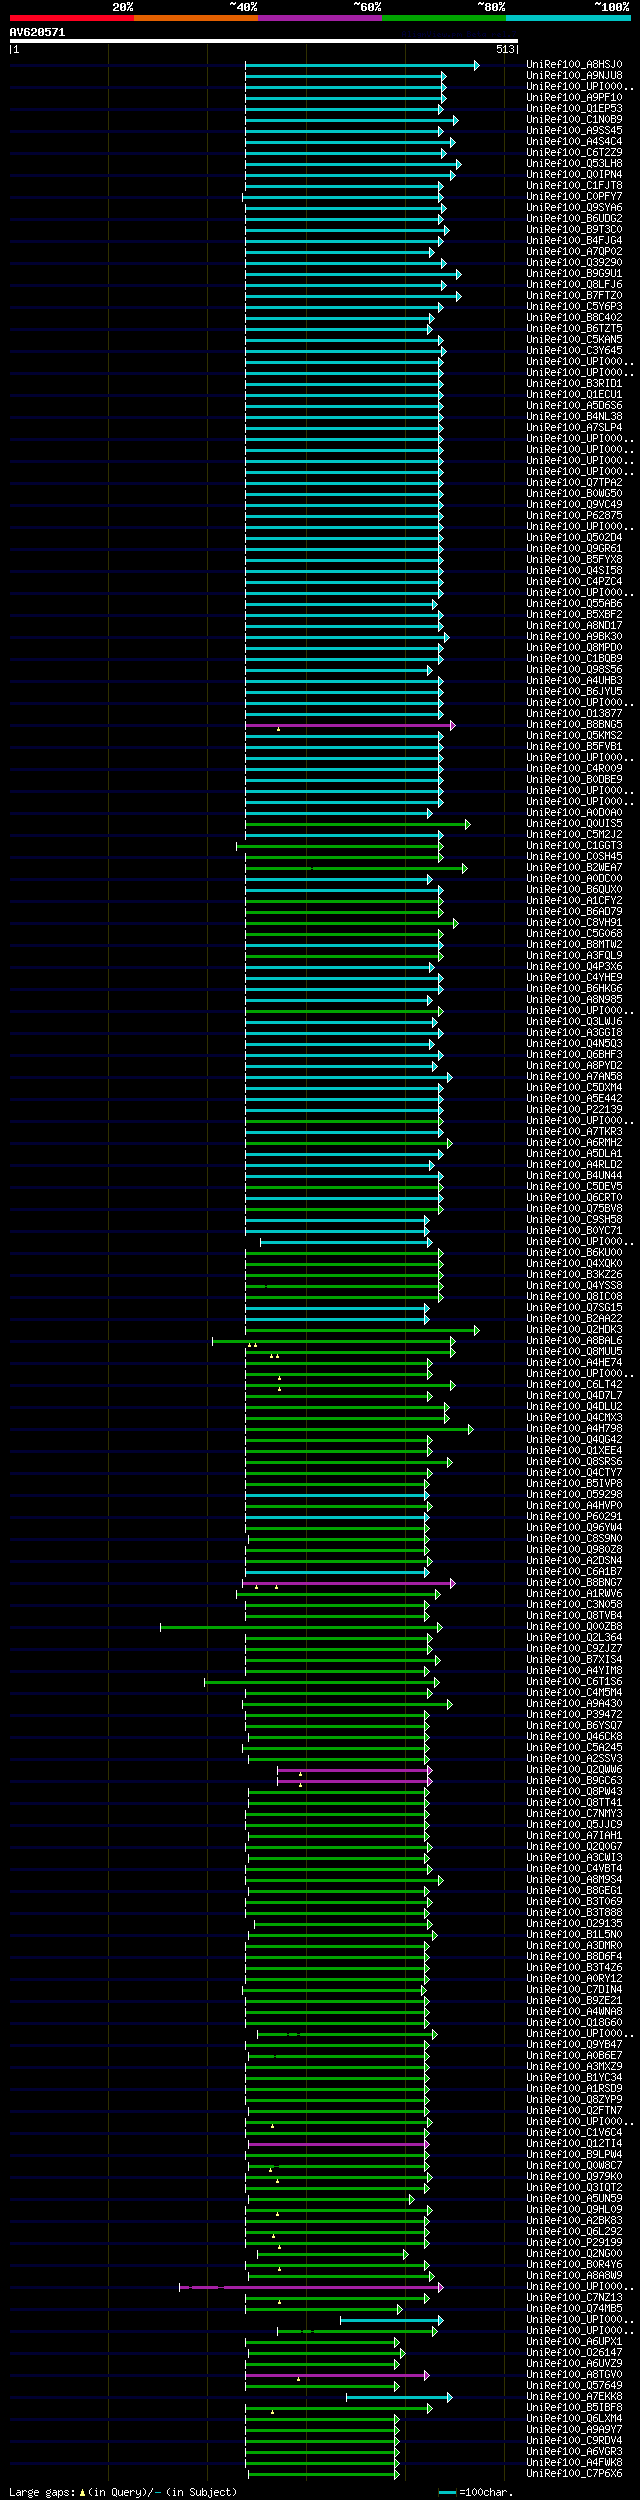Open hit UniRef100_A9PF10
This screenshot has width=640, height=2500.
(x=574, y=98)
